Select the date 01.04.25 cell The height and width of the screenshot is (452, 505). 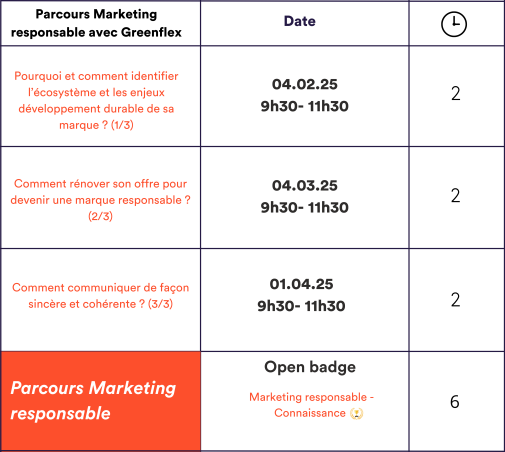click(301, 284)
